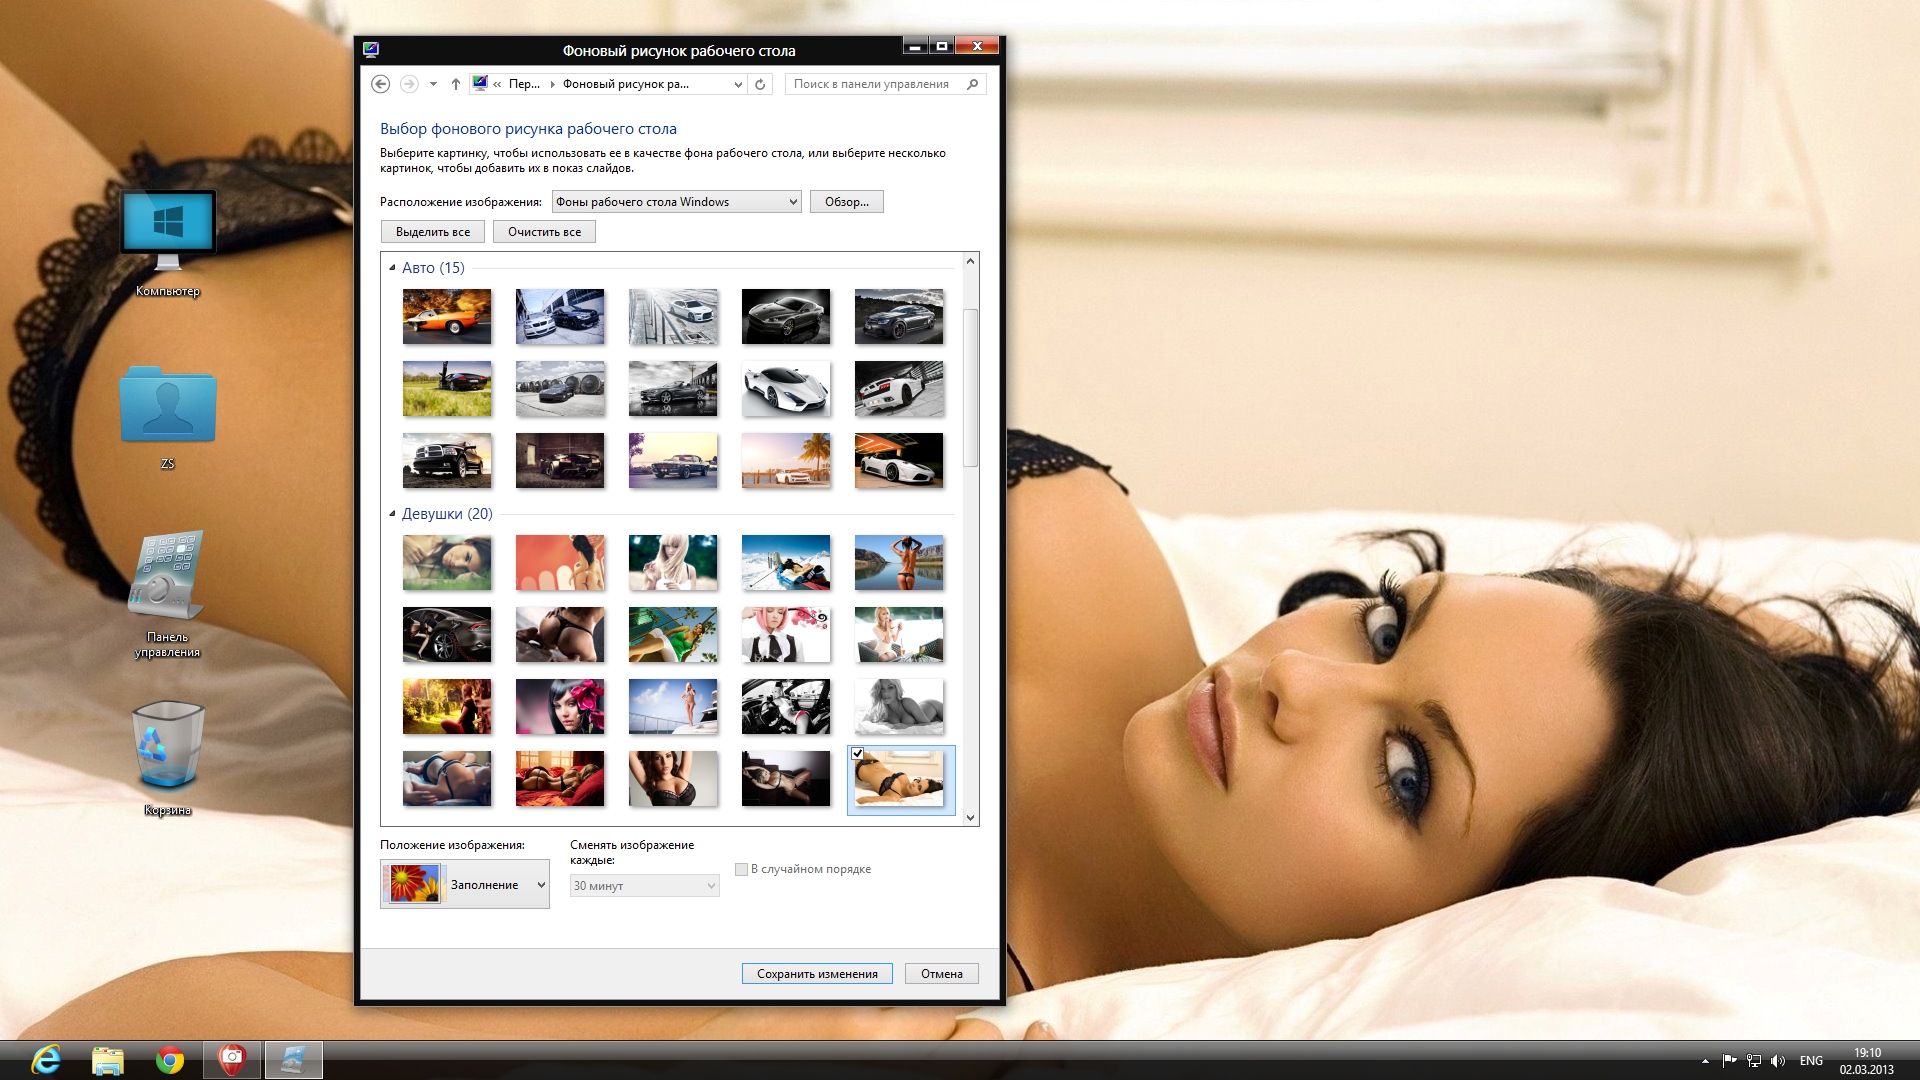Open the Расположение изображения dropdown
This screenshot has height=1080, width=1920.
[x=677, y=202]
